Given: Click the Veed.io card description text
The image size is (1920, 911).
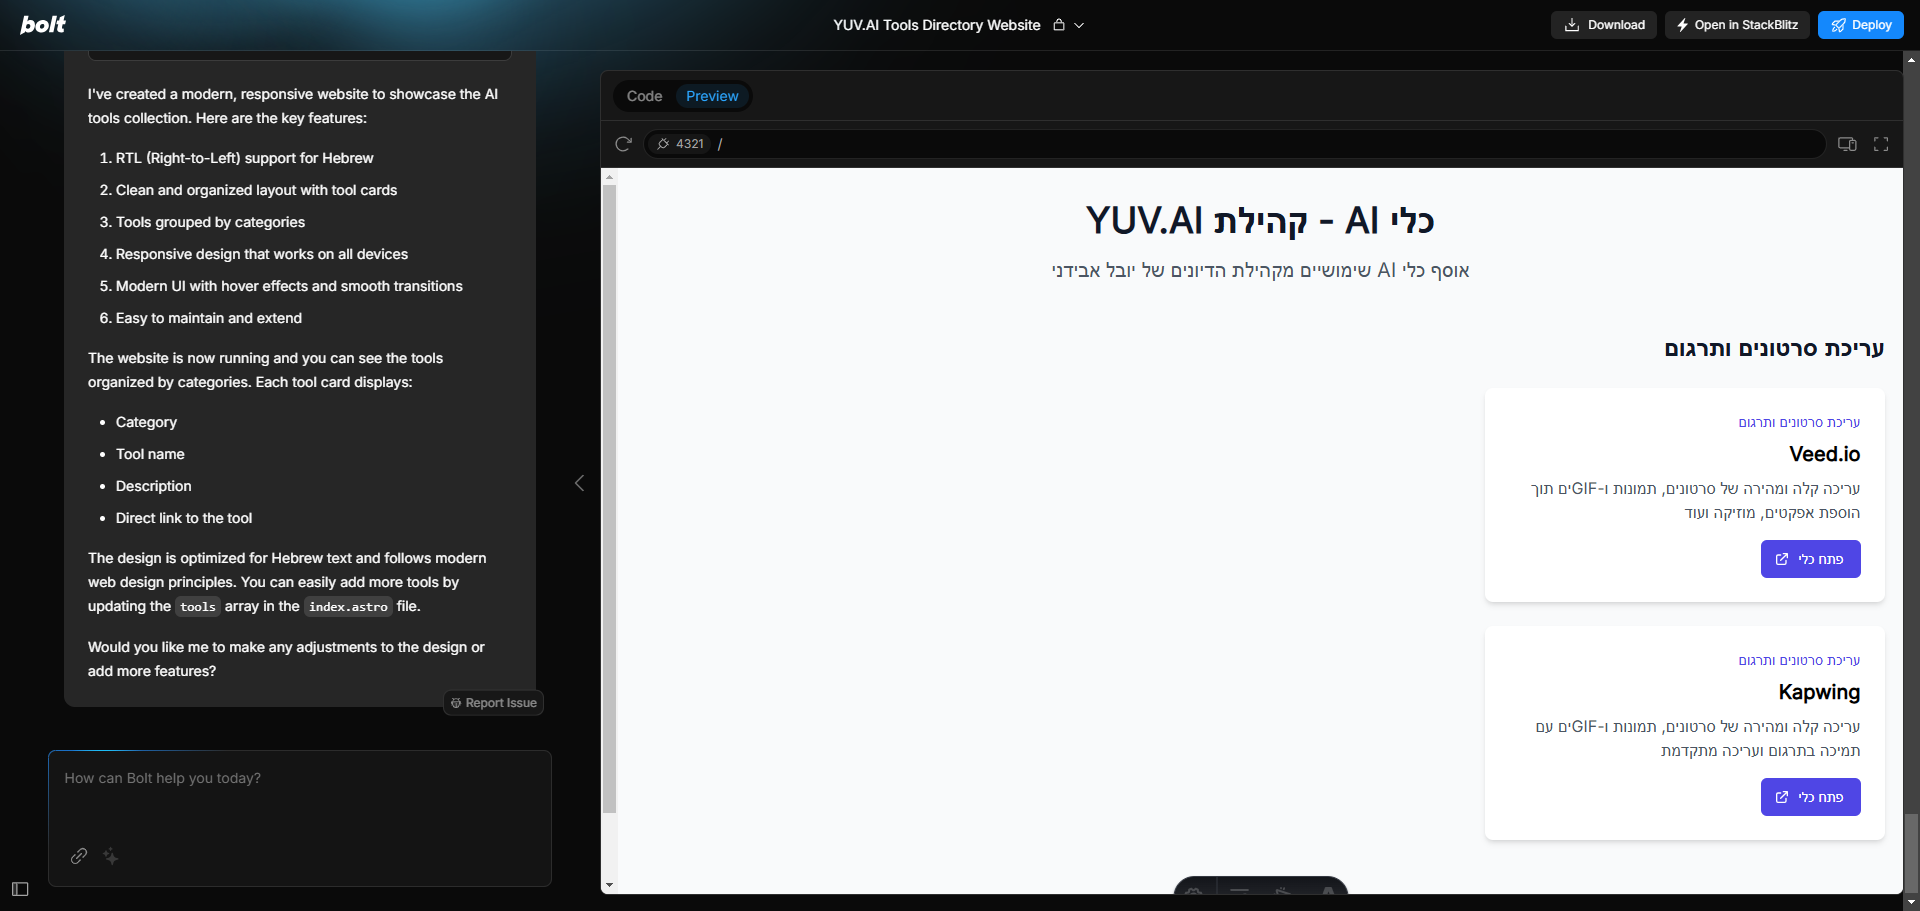Looking at the screenshot, I should coord(1696,501).
